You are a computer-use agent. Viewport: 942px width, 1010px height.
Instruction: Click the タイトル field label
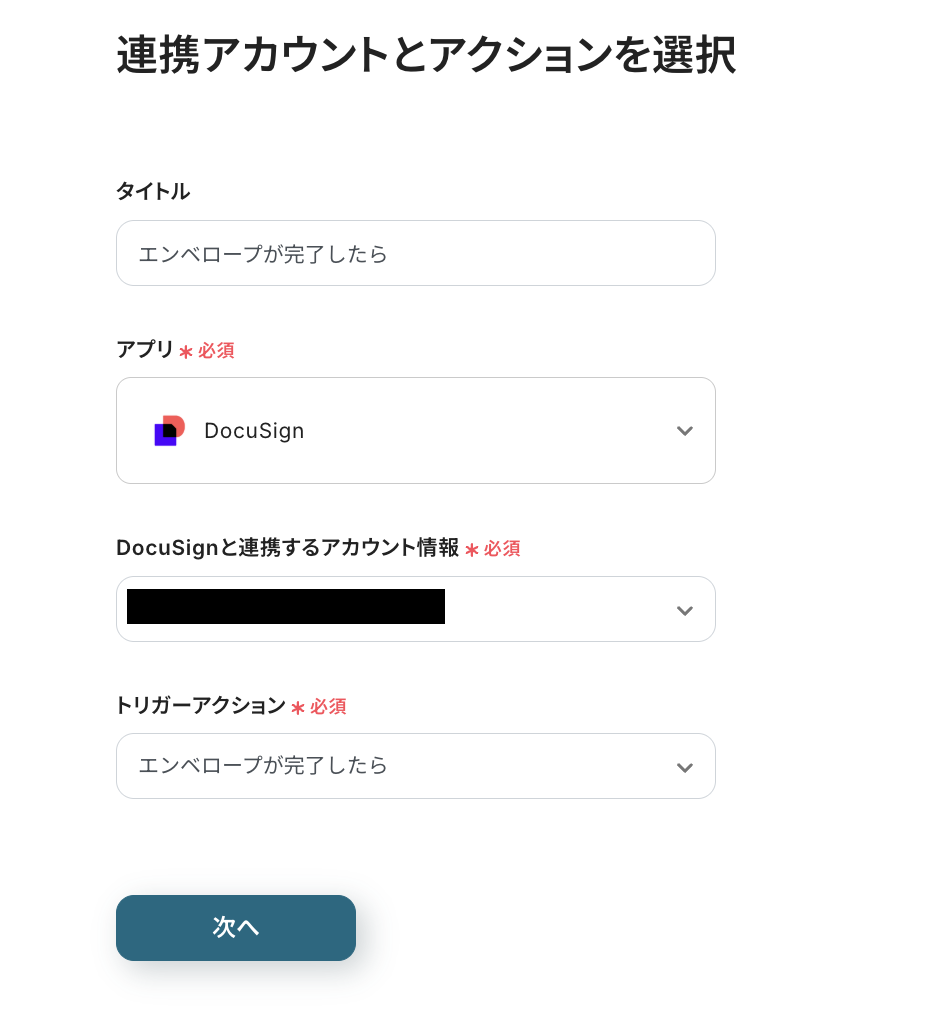(x=153, y=191)
